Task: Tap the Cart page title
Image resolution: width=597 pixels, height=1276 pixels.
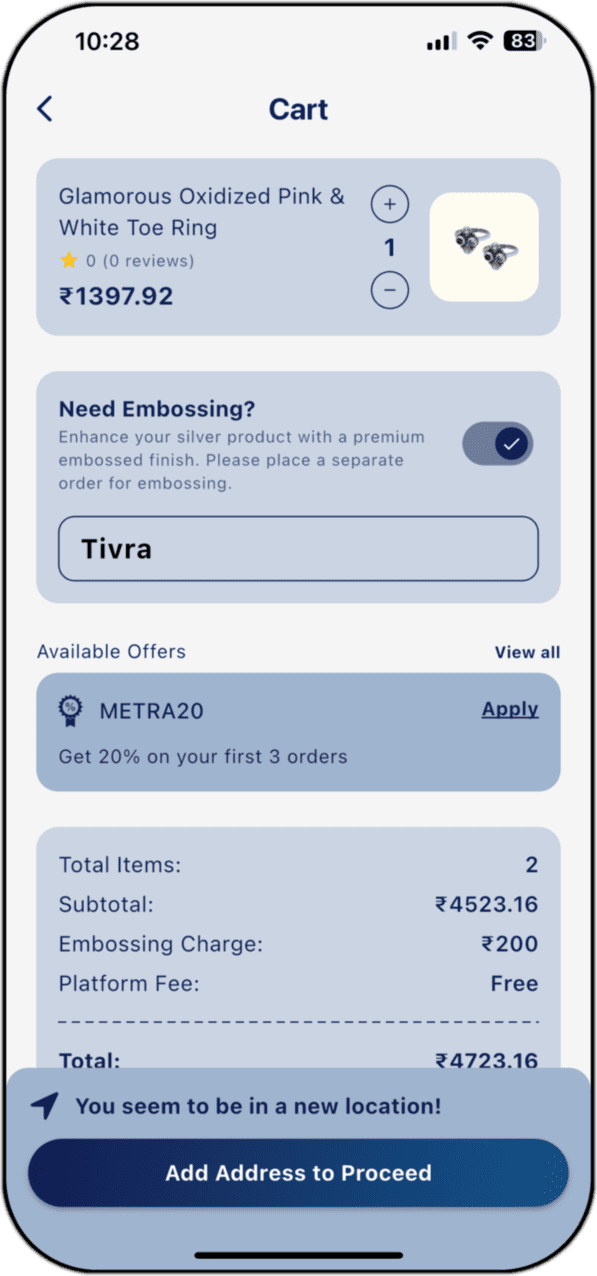Action: [298, 109]
